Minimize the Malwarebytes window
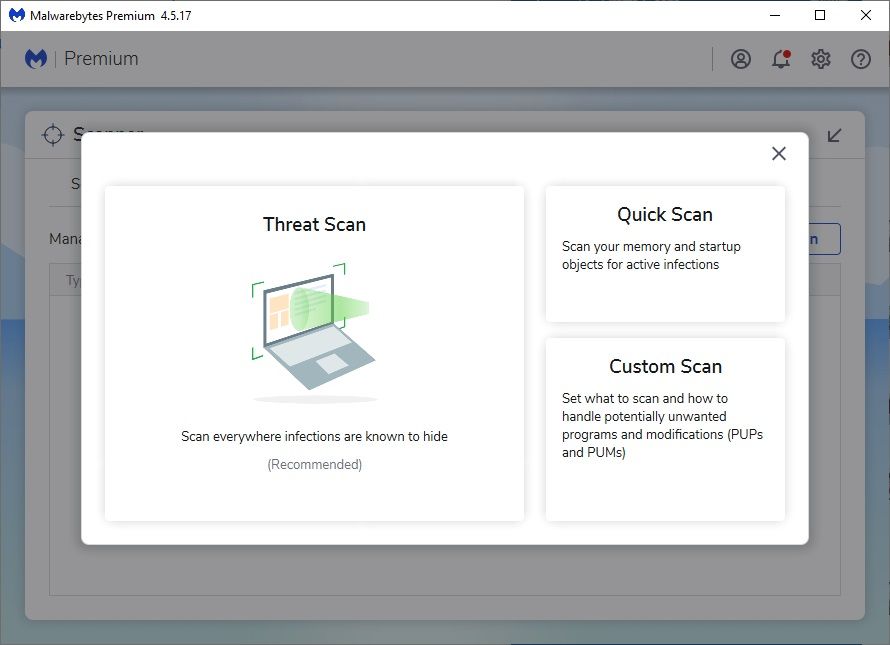The width and height of the screenshot is (890, 645). (775, 15)
